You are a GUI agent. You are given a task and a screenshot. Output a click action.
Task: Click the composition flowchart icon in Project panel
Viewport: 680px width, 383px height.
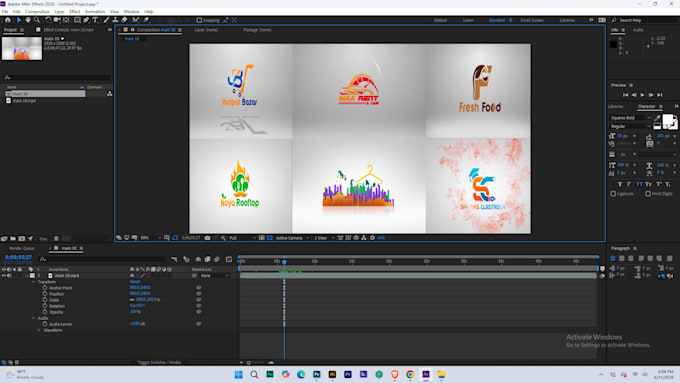pyautogui.click(x=110, y=94)
